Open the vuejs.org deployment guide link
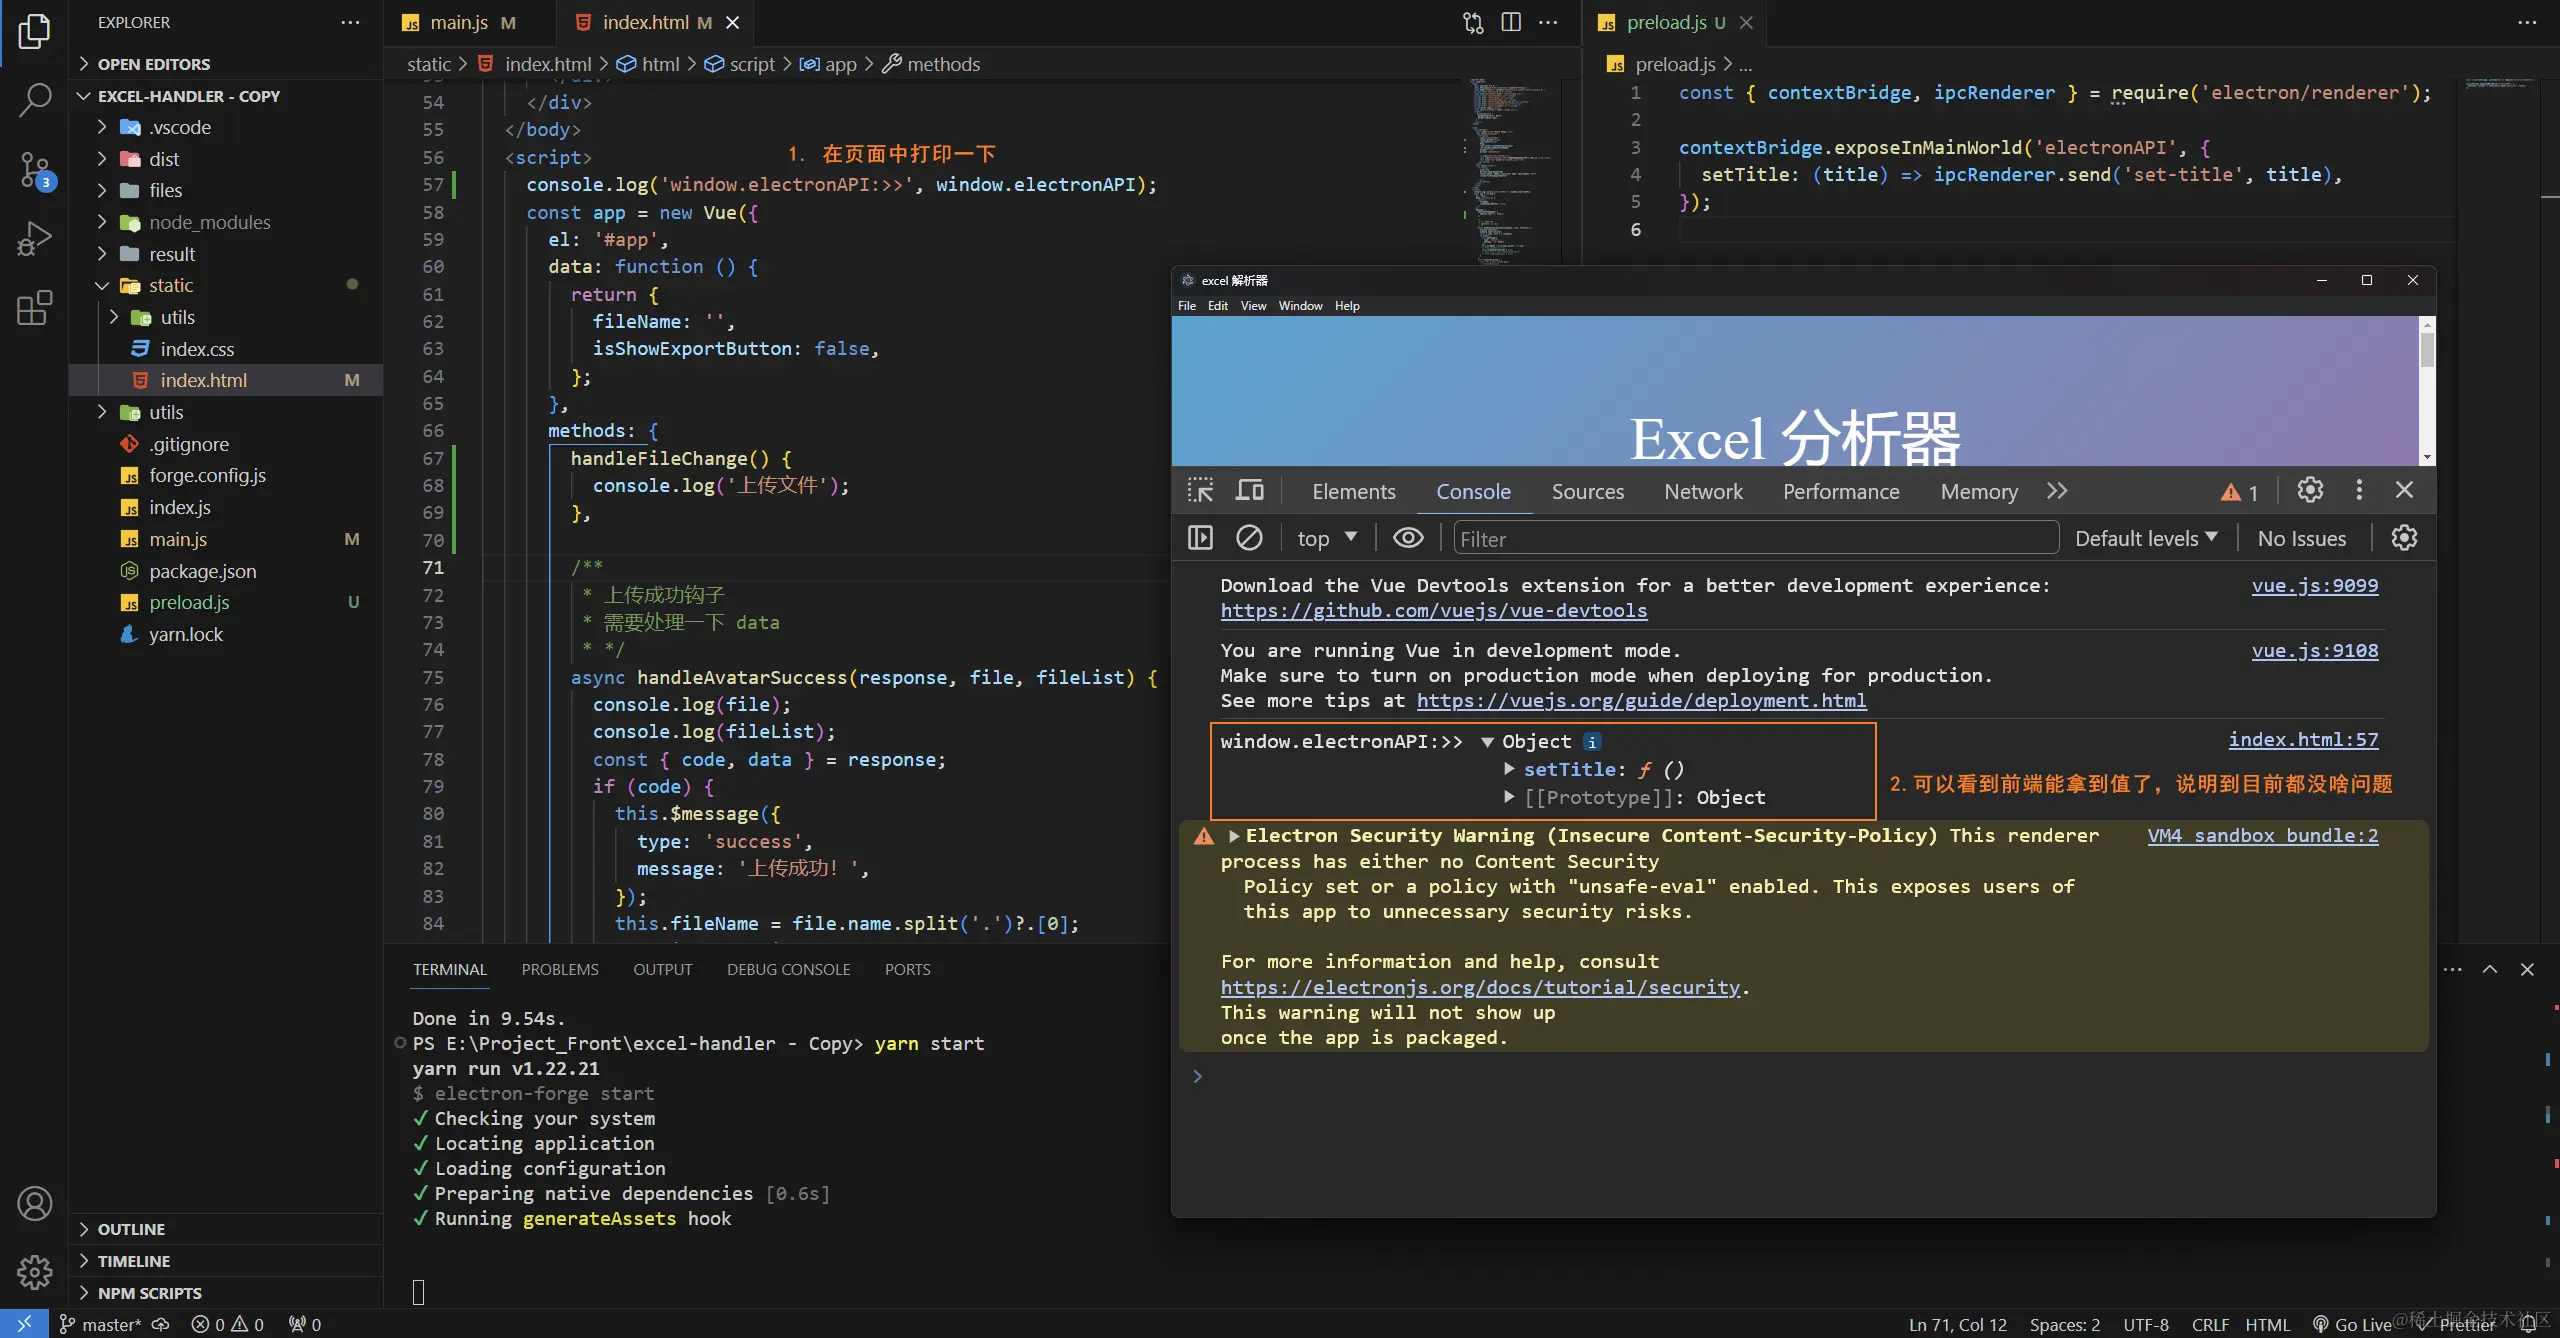The width and height of the screenshot is (2560, 1338). (x=1641, y=700)
